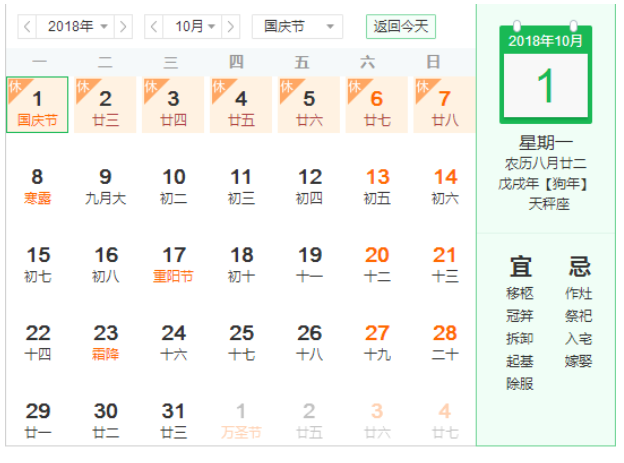Click the 返回今天 button

point(401,27)
